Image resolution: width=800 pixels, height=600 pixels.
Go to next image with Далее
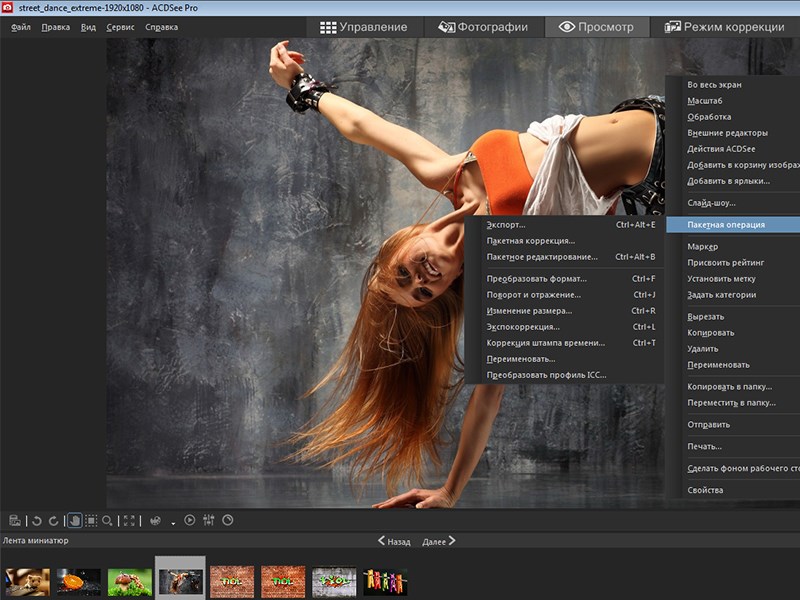pos(439,541)
